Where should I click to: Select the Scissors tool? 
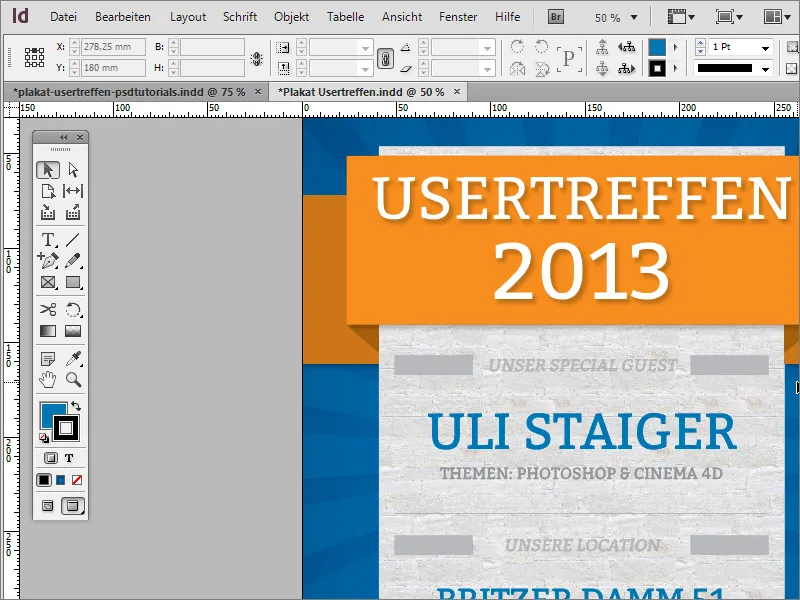click(48, 309)
